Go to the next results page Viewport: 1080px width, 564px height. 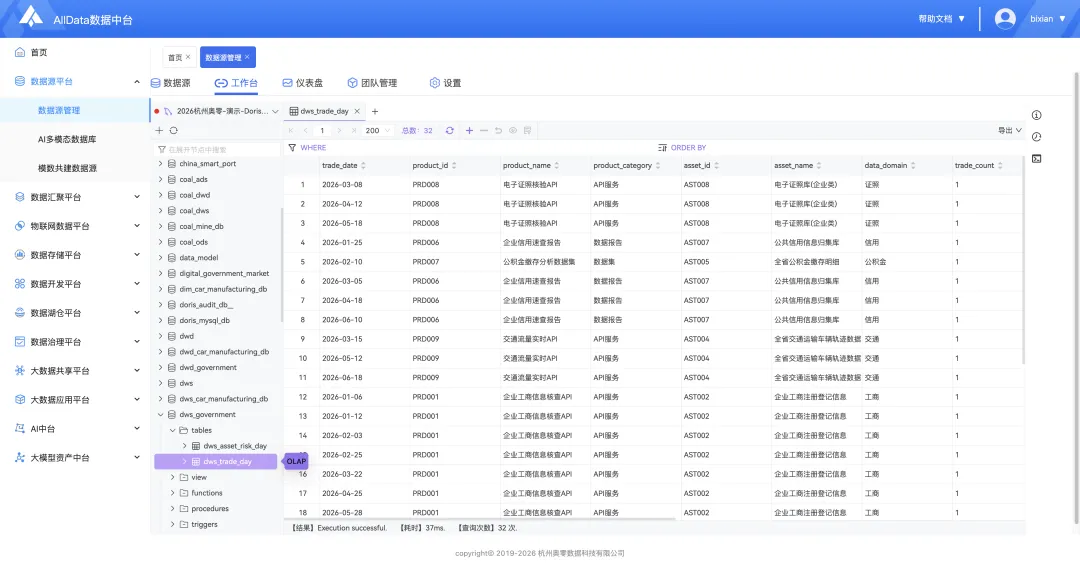[338, 131]
